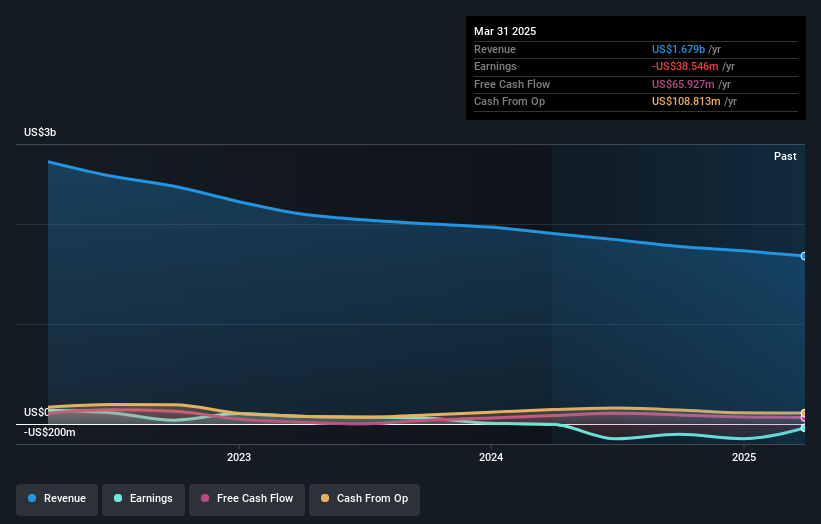
Task: Click the 2024 x-axis label
Action: (x=491, y=457)
